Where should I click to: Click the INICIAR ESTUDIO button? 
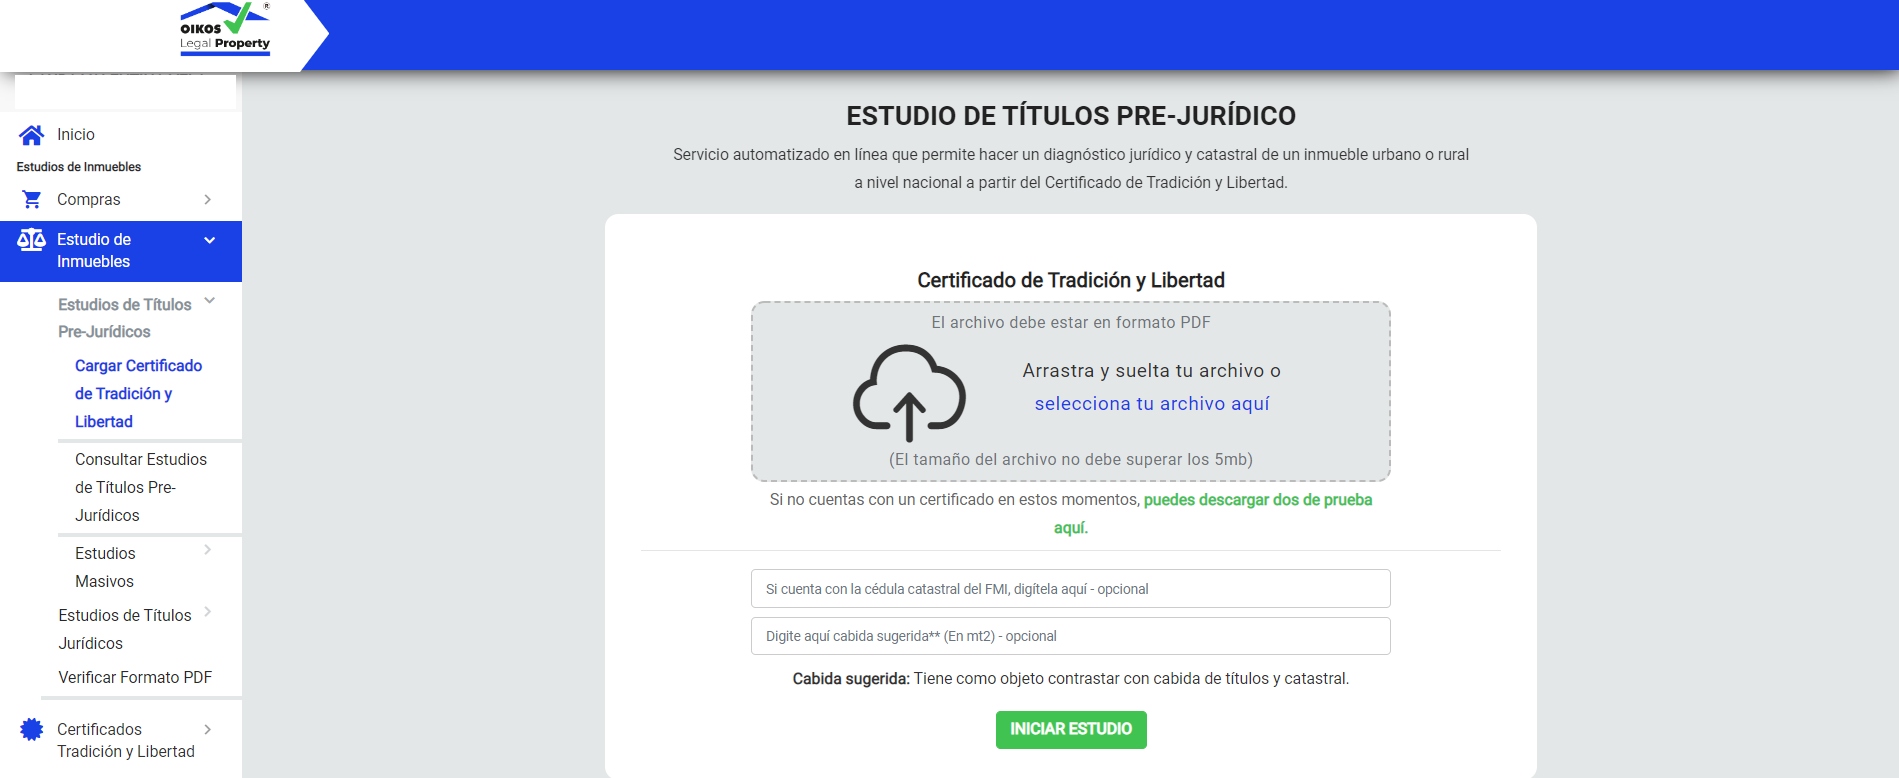click(1071, 730)
